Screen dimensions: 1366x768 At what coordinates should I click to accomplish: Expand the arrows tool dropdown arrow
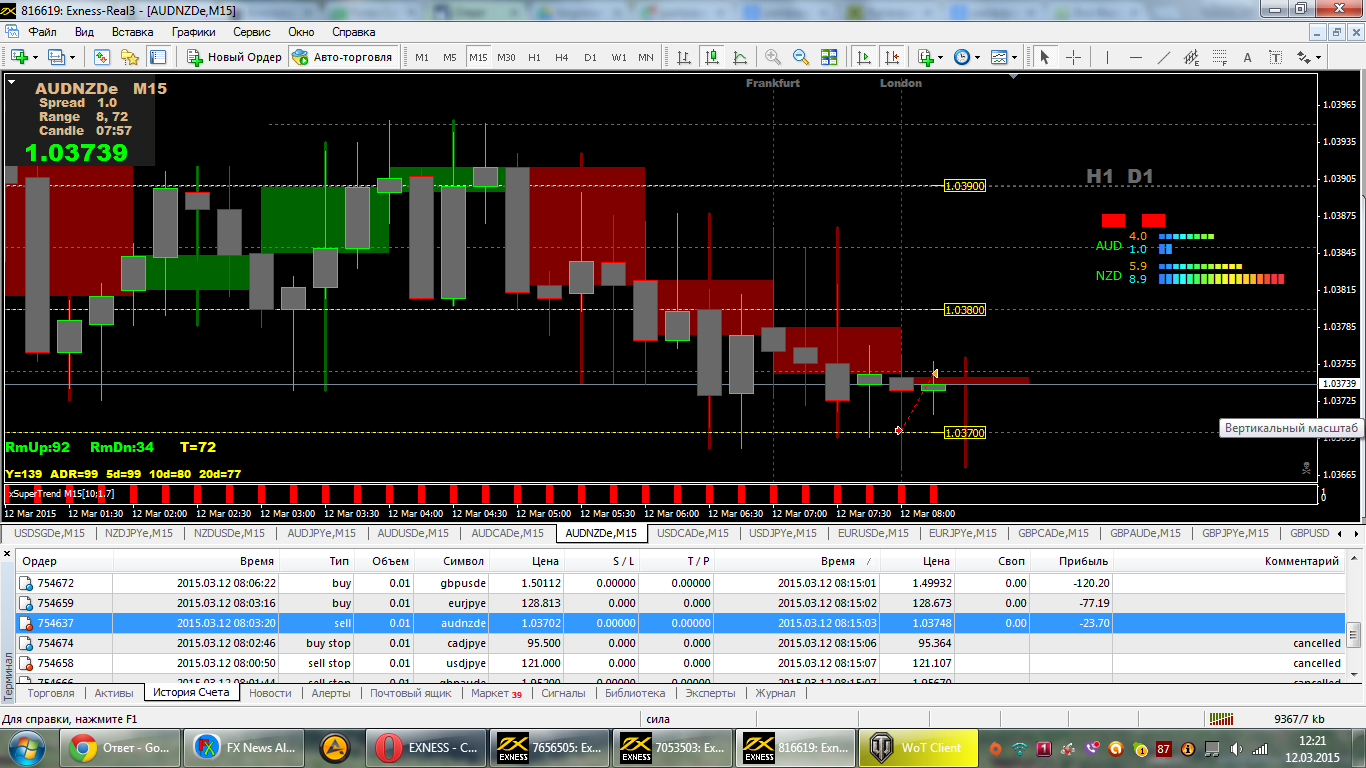[x=1318, y=57]
